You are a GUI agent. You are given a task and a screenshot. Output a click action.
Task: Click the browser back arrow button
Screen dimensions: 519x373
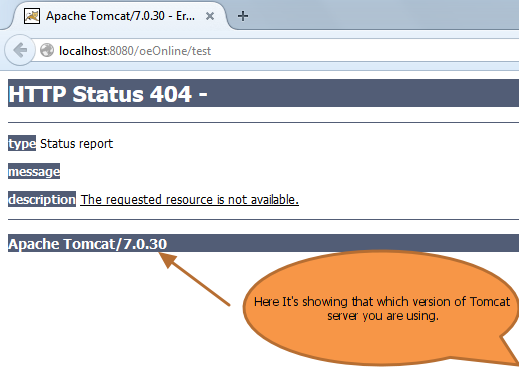(20, 50)
